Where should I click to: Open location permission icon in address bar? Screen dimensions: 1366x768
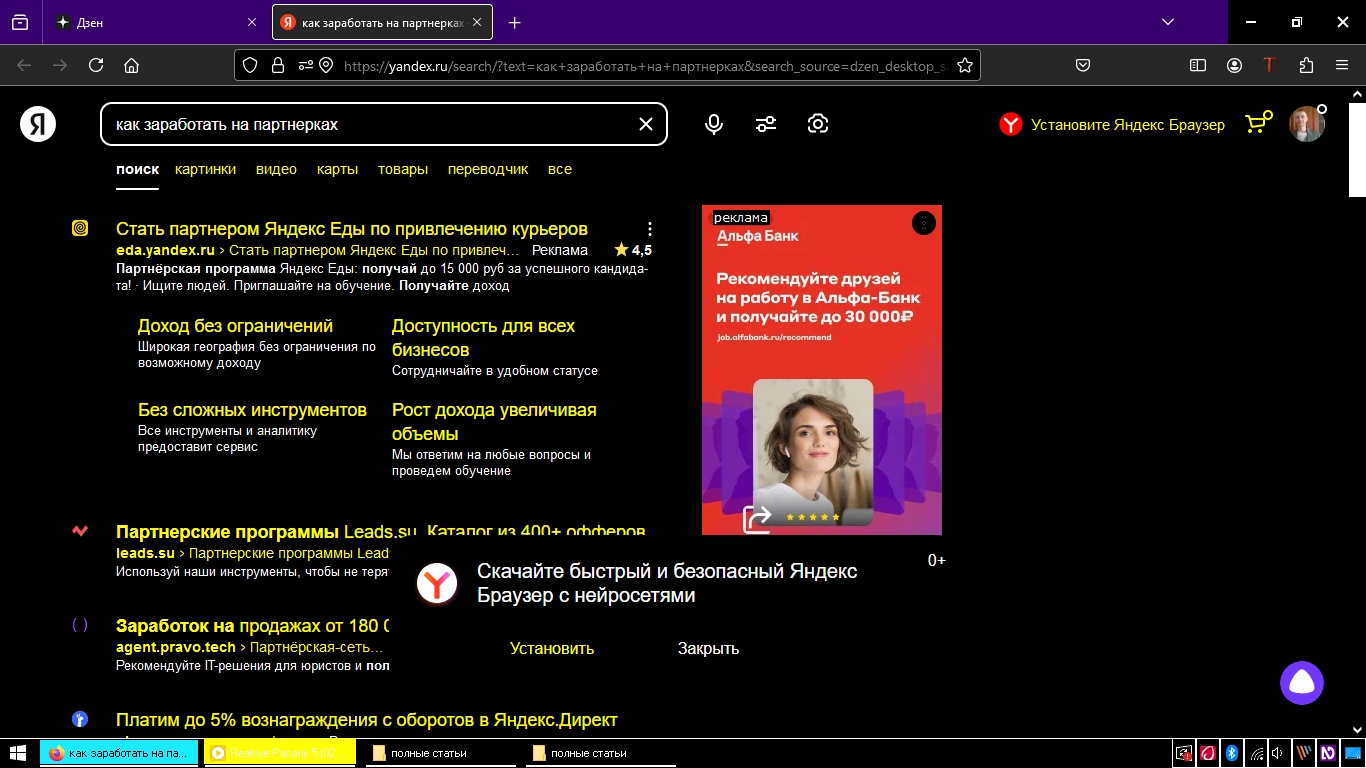point(326,65)
